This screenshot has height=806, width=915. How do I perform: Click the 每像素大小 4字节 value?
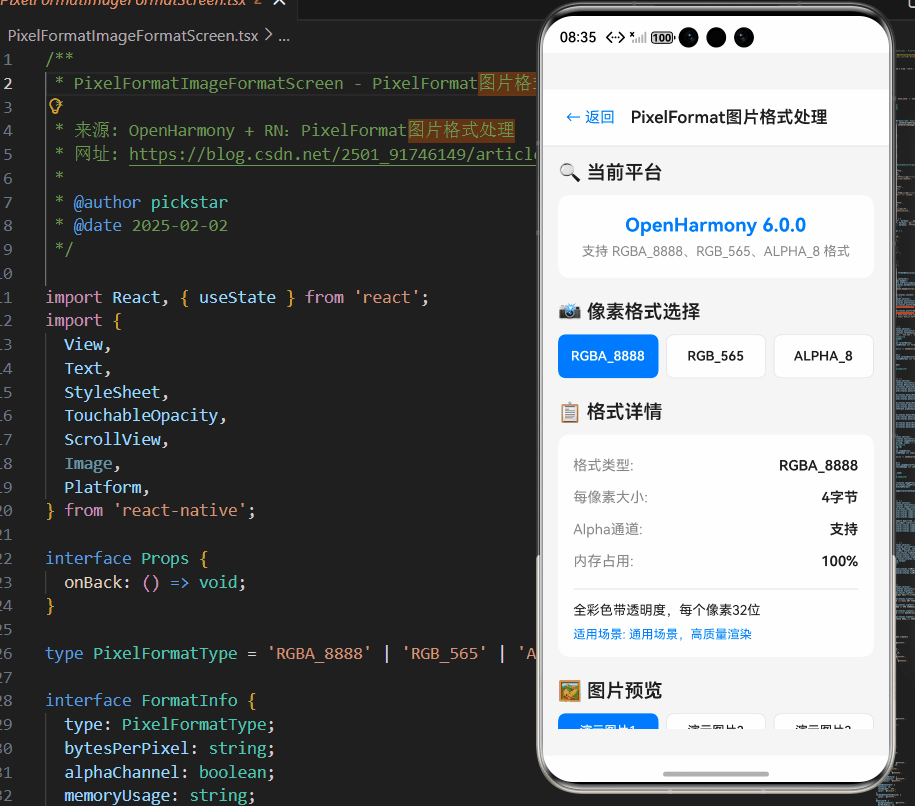pos(840,497)
